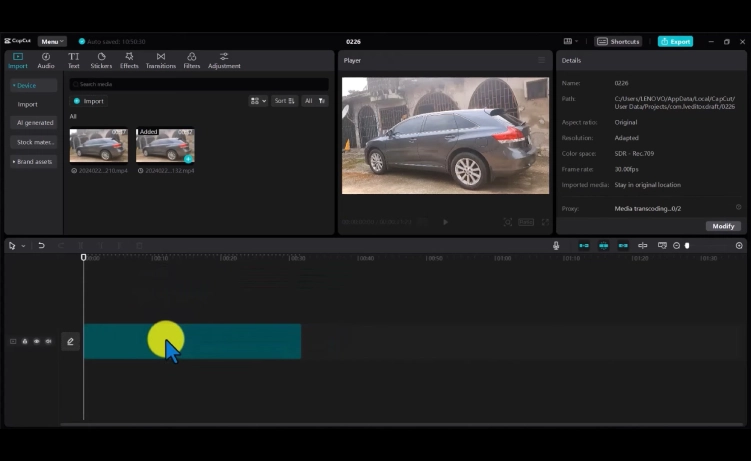This screenshot has width=751, height=461.
Task: Click the Delete trash icon in timeline toolbar
Action: [139, 246]
